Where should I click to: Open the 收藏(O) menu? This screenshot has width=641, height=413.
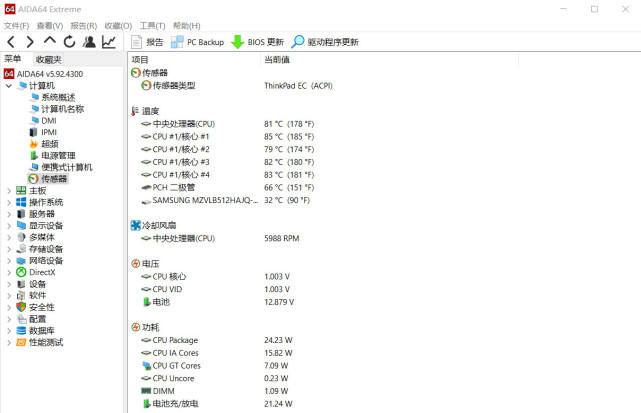coord(118,26)
